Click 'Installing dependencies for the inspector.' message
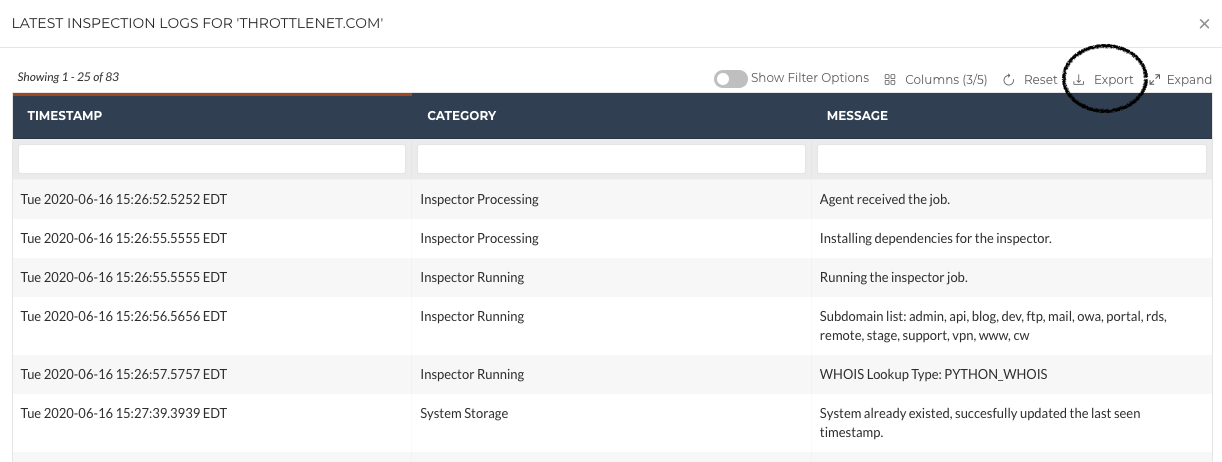 point(935,238)
